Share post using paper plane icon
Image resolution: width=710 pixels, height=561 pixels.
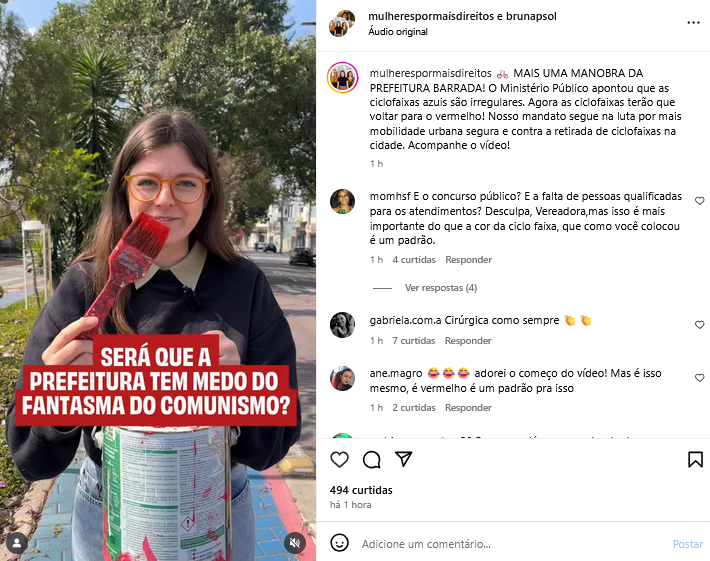tap(403, 459)
